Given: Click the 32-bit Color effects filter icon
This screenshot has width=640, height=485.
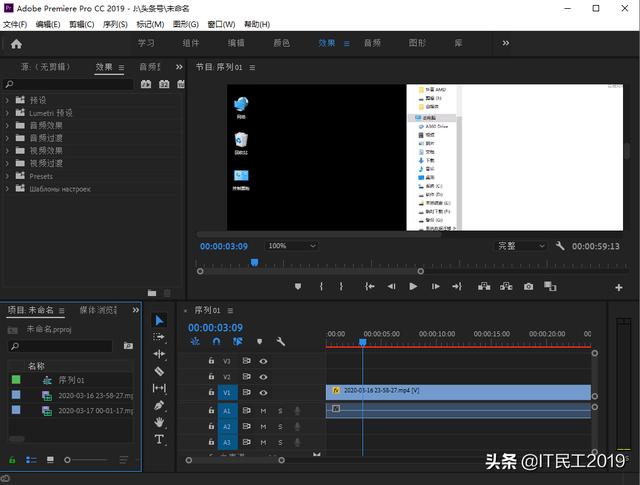Looking at the screenshot, I should (x=164, y=84).
